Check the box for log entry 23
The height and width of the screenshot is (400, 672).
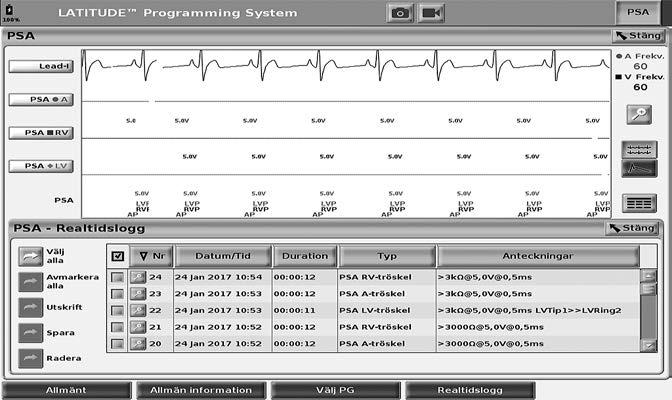117,294
